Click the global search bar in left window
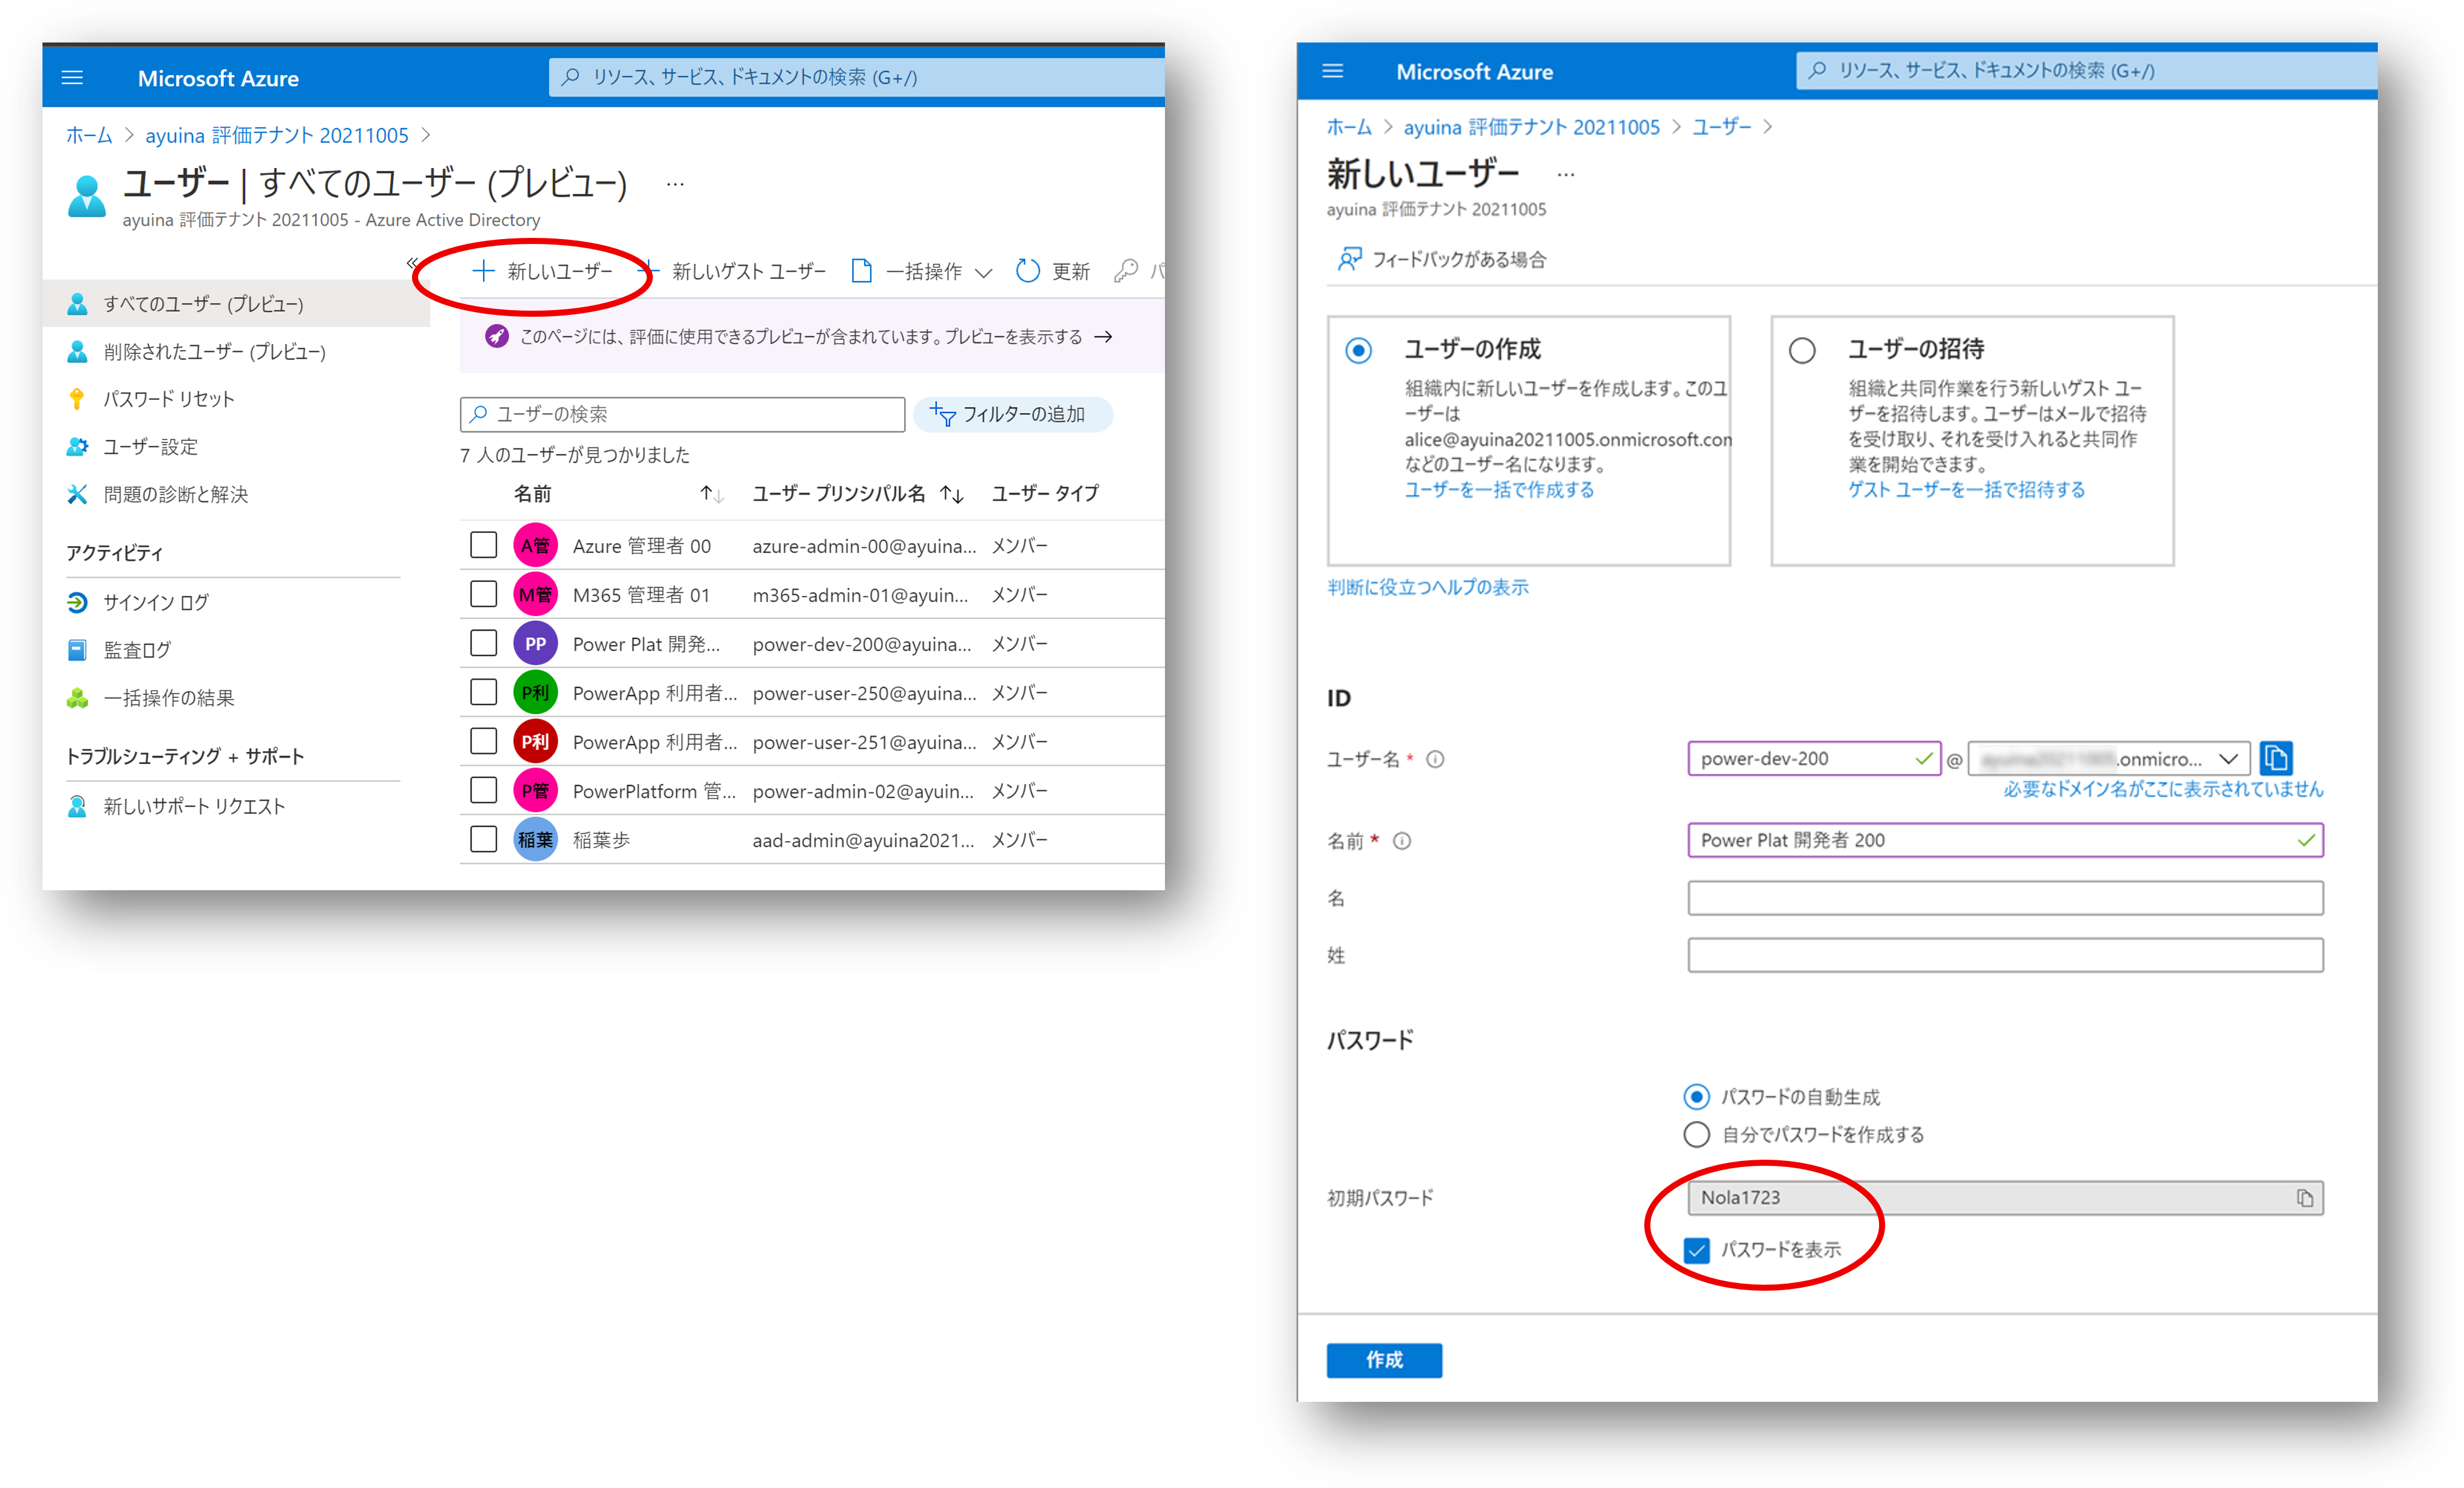Screen dimensions: 2464x1488 857,77
